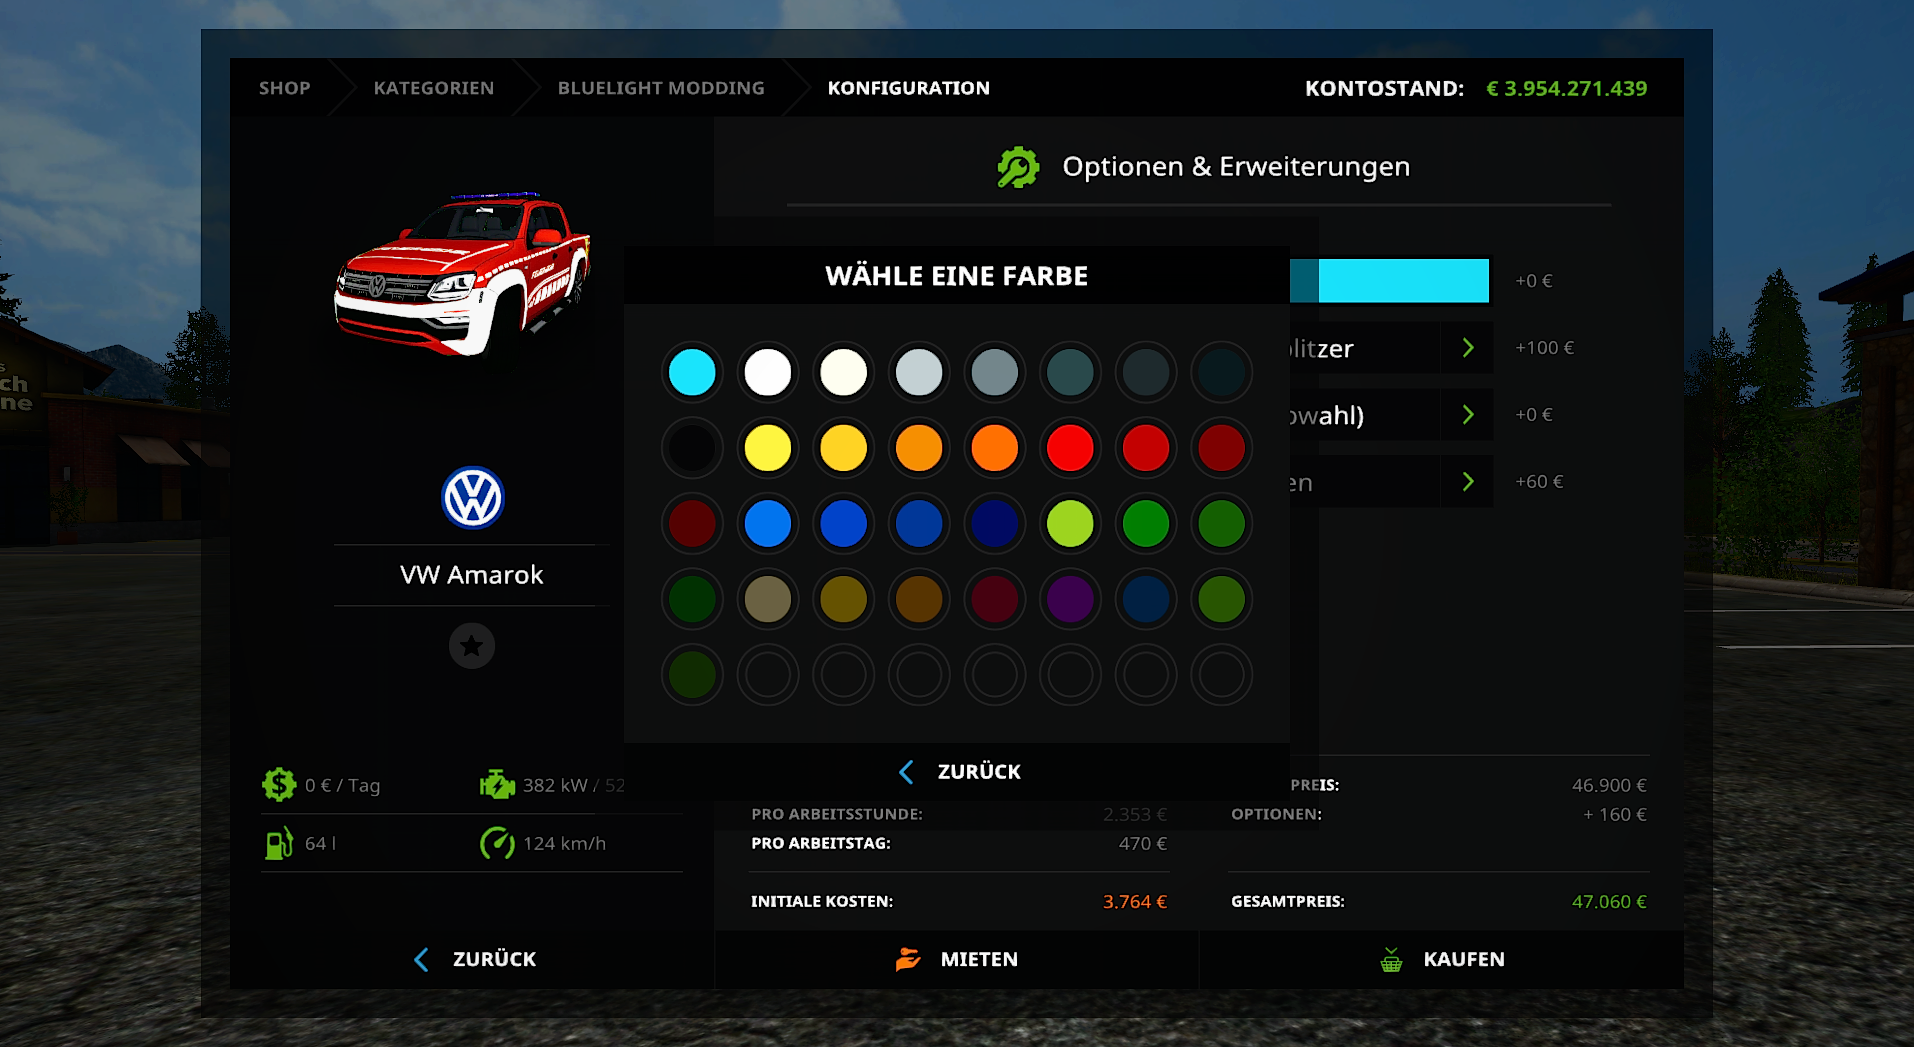Choose the lightest blue swatch
Image resolution: width=1914 pixels, height=1047 pixels.
(768, 524)
